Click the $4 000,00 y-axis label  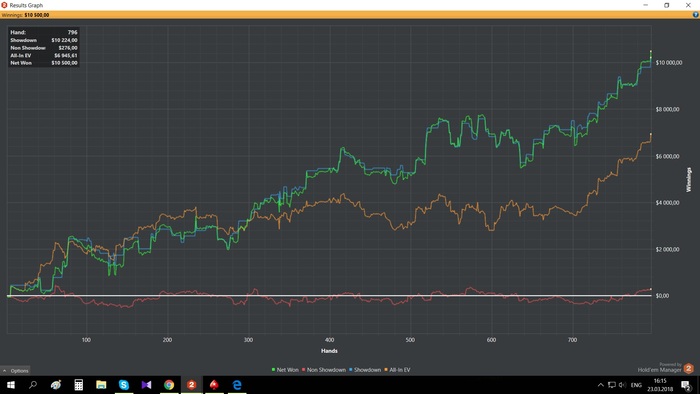click(x=667, y=203)
